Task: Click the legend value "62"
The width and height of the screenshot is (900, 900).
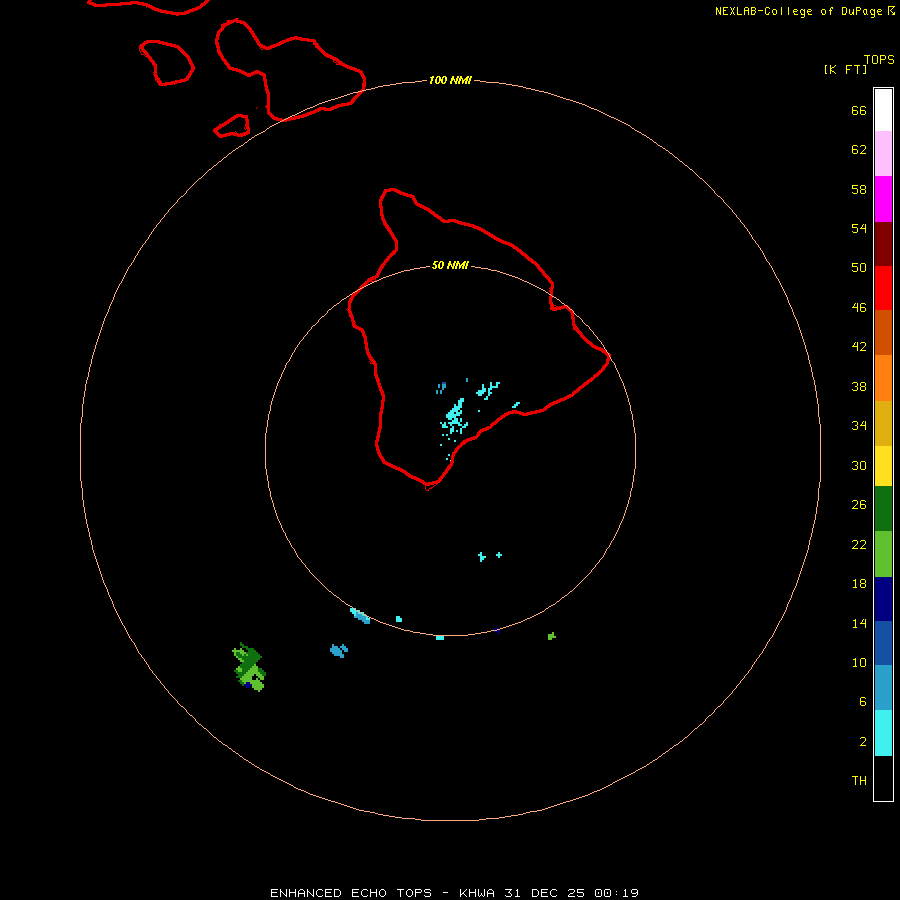Action: coord(859,150)
